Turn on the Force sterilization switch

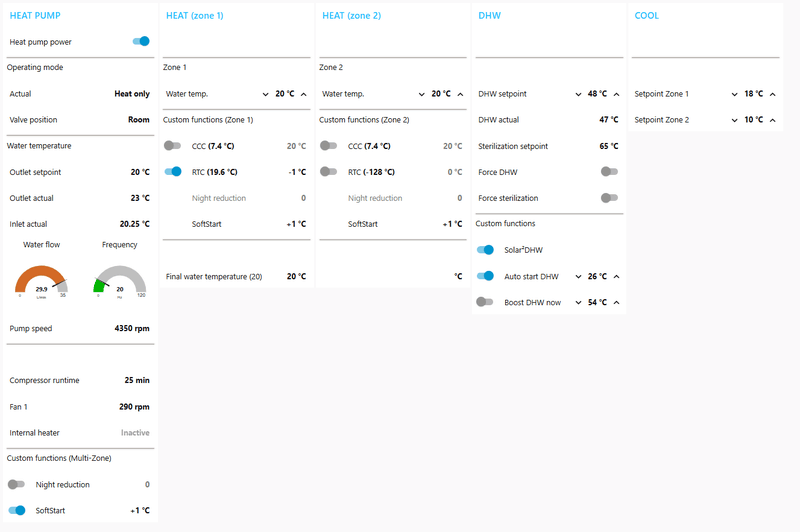pos(609,198)
